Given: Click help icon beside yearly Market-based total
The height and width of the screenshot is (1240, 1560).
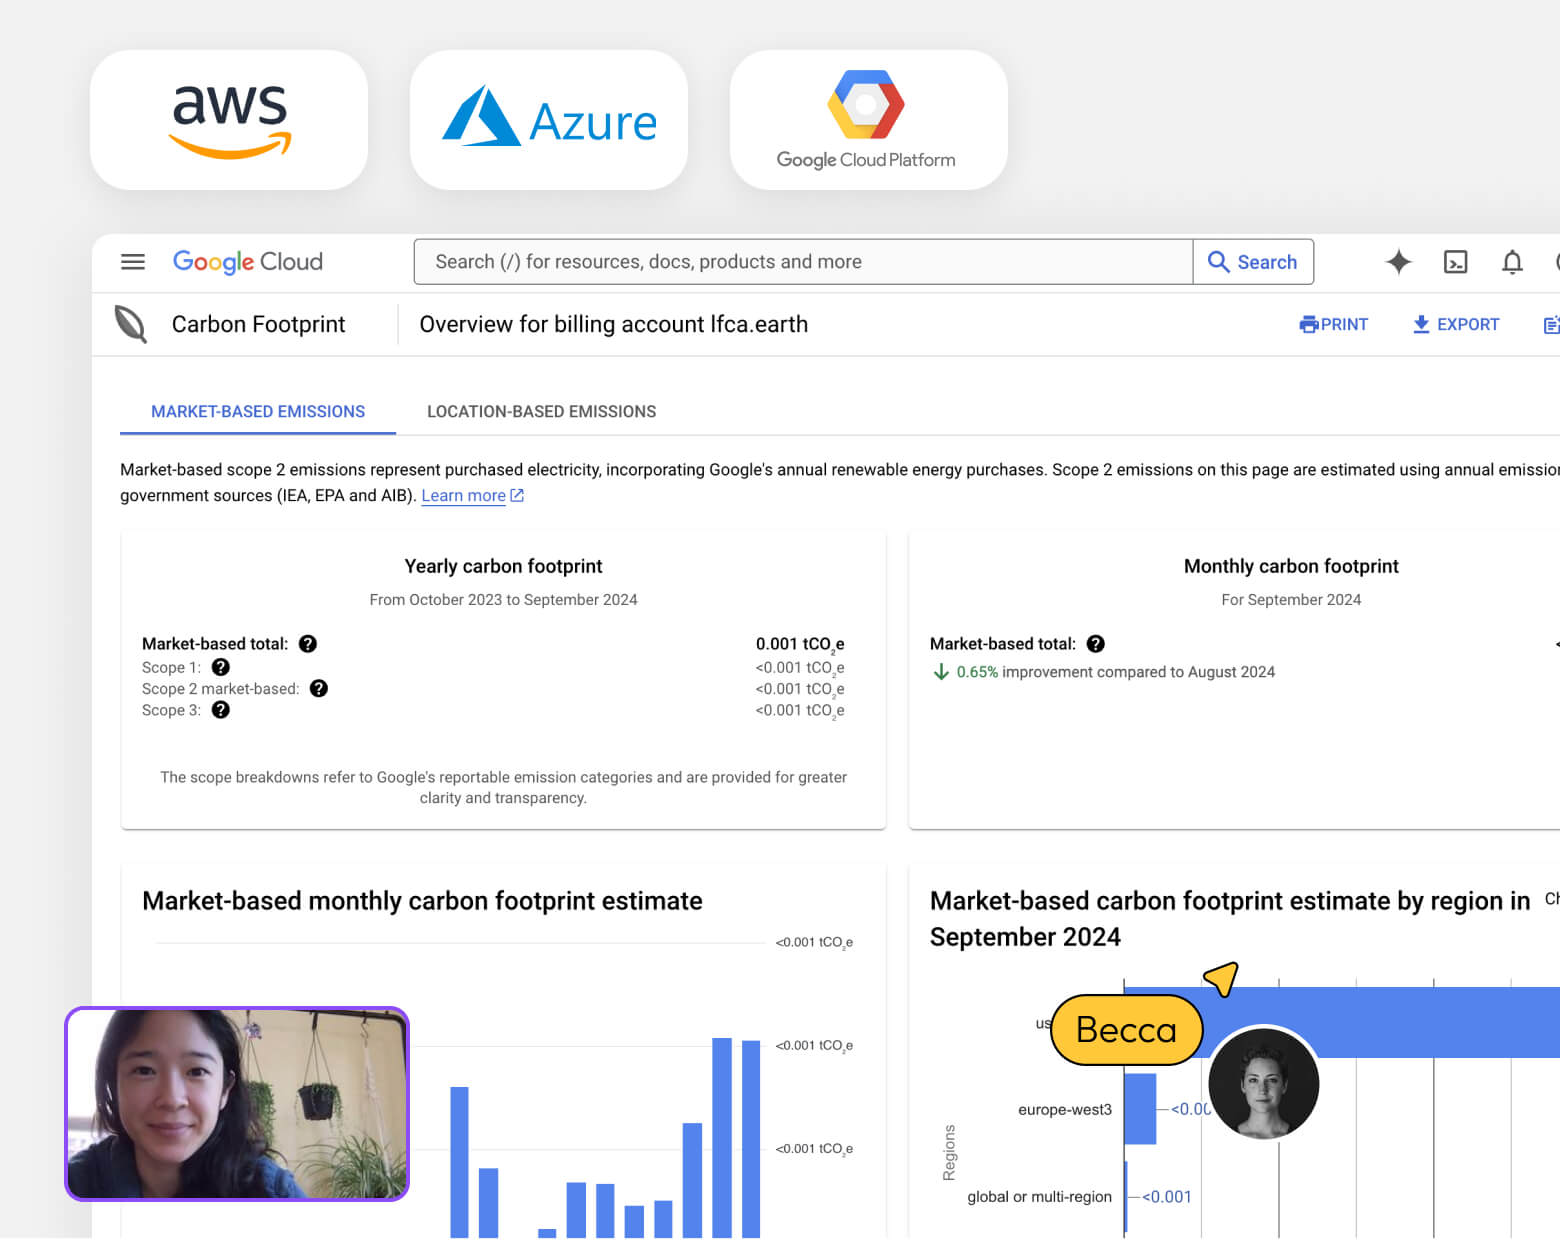Looking at the screenshot, I should 308,644.
